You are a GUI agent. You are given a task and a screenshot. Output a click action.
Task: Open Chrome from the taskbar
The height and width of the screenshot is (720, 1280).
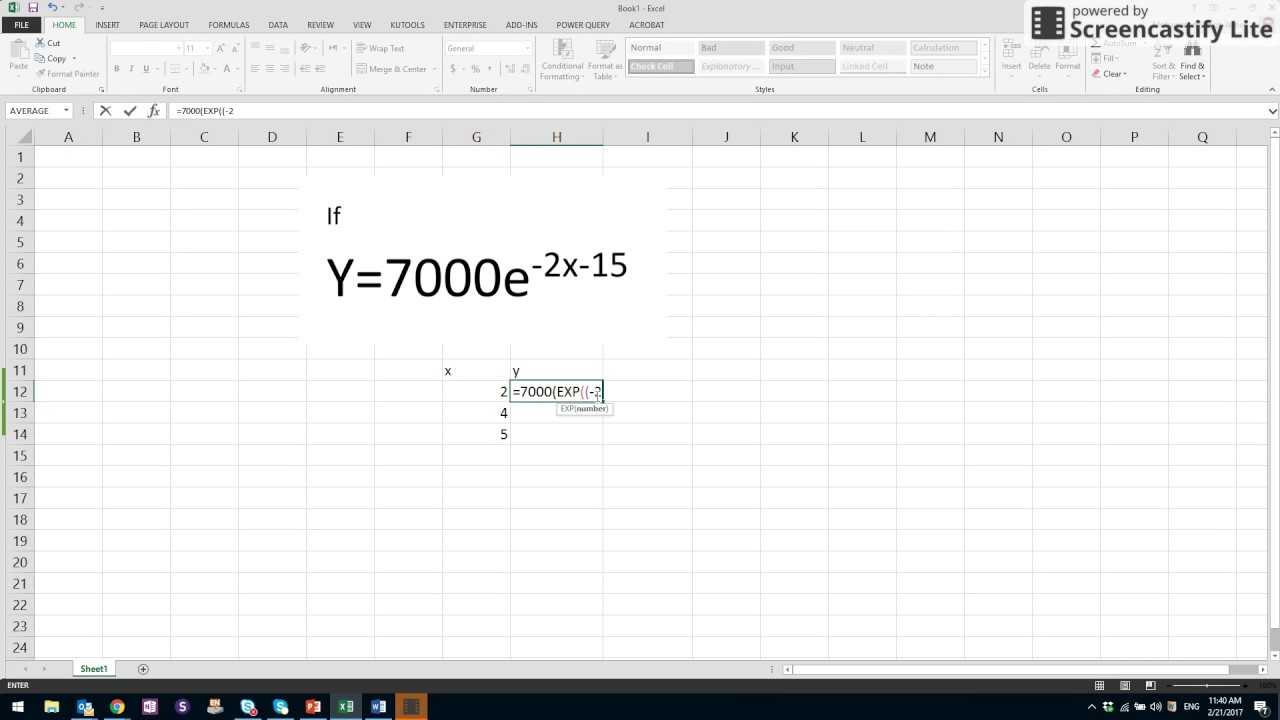[117, 707]
